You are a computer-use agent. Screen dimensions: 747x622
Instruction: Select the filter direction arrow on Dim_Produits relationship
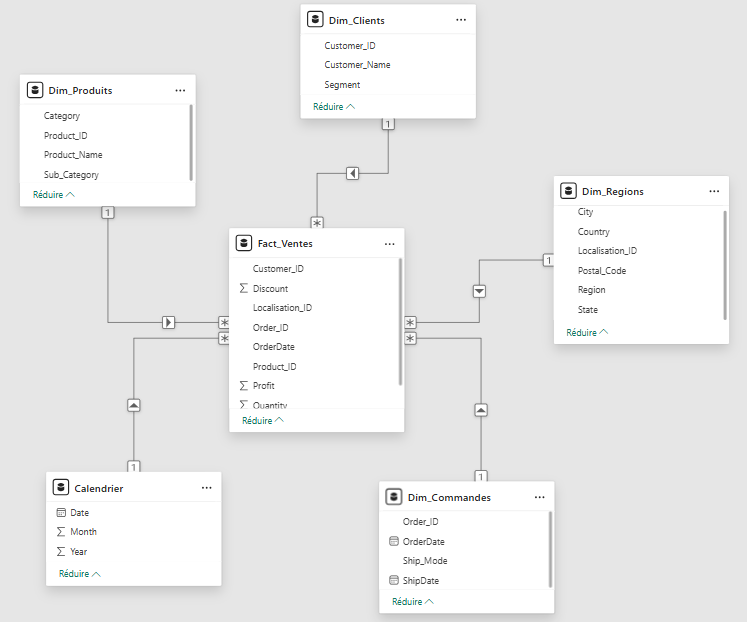coord(169,322)
